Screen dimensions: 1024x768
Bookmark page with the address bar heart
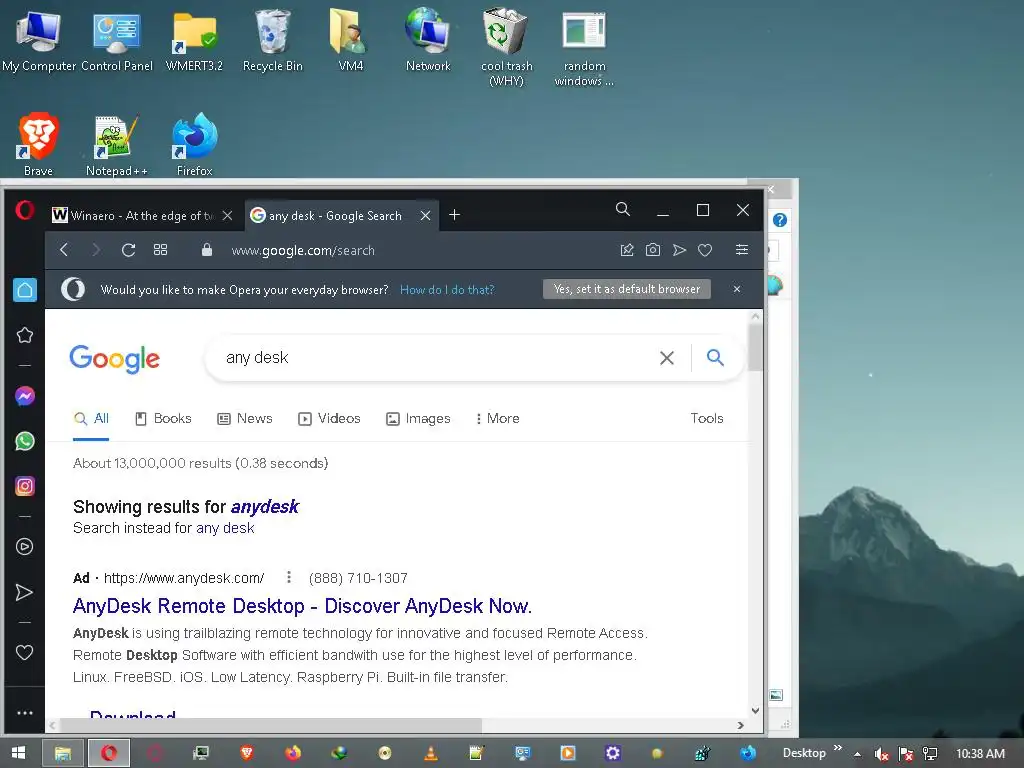(x=705, y=250)
